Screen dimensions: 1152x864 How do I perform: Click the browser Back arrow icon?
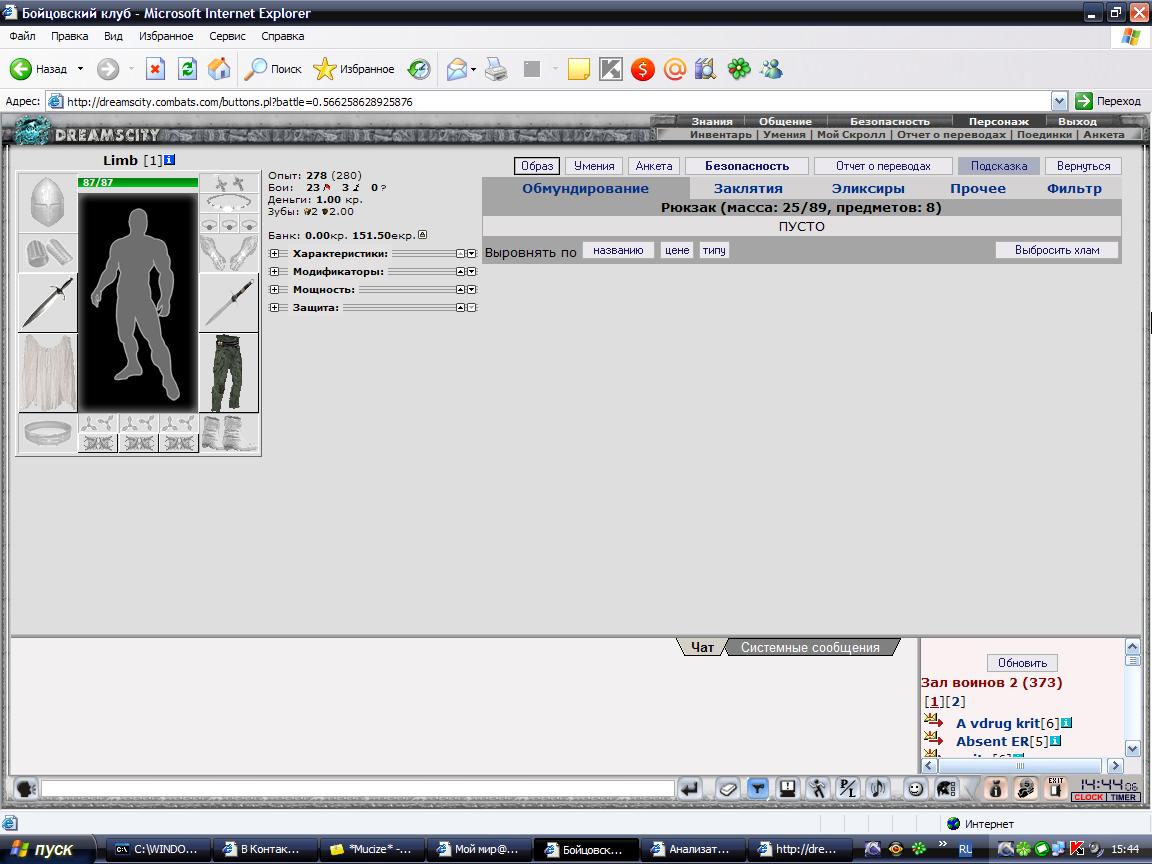pyautogui.click(x=21, y=69)
